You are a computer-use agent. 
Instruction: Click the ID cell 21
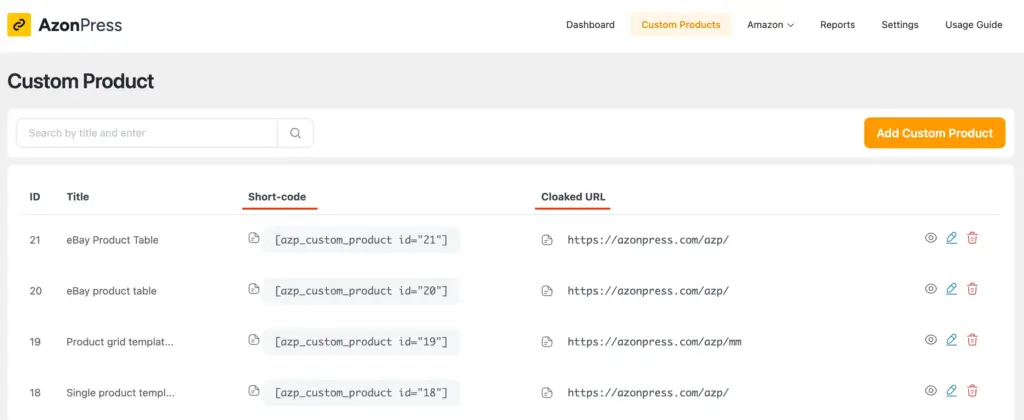[35, 240]
